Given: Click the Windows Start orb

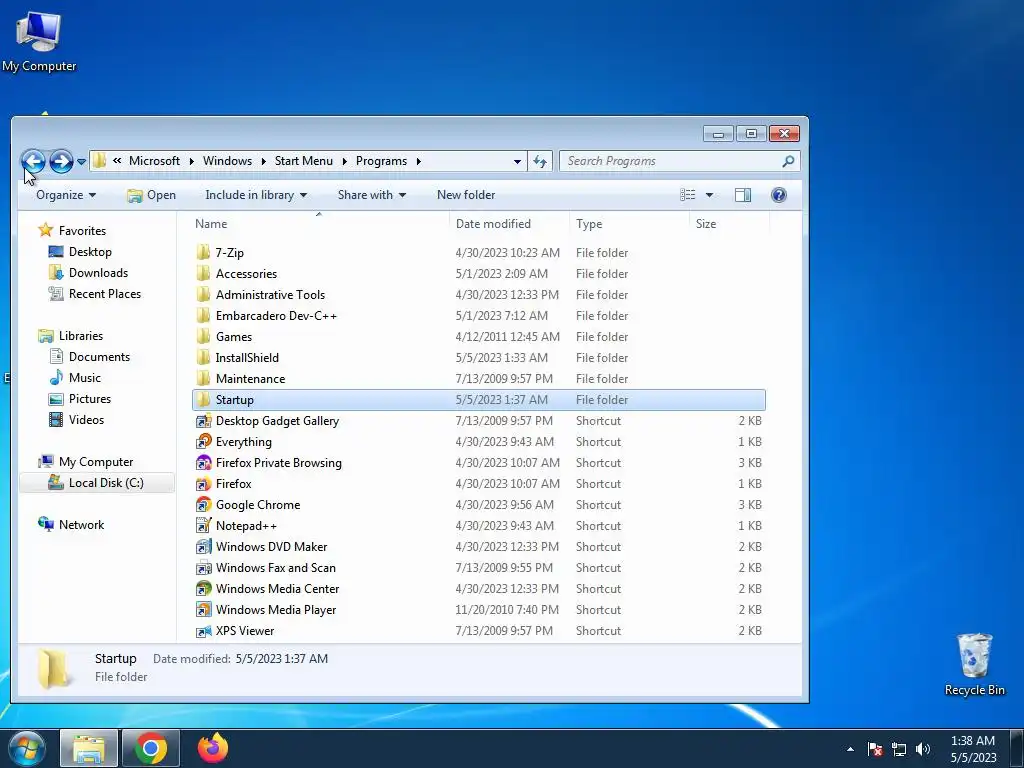Looking at the screenshot, I should click(27, 748).
